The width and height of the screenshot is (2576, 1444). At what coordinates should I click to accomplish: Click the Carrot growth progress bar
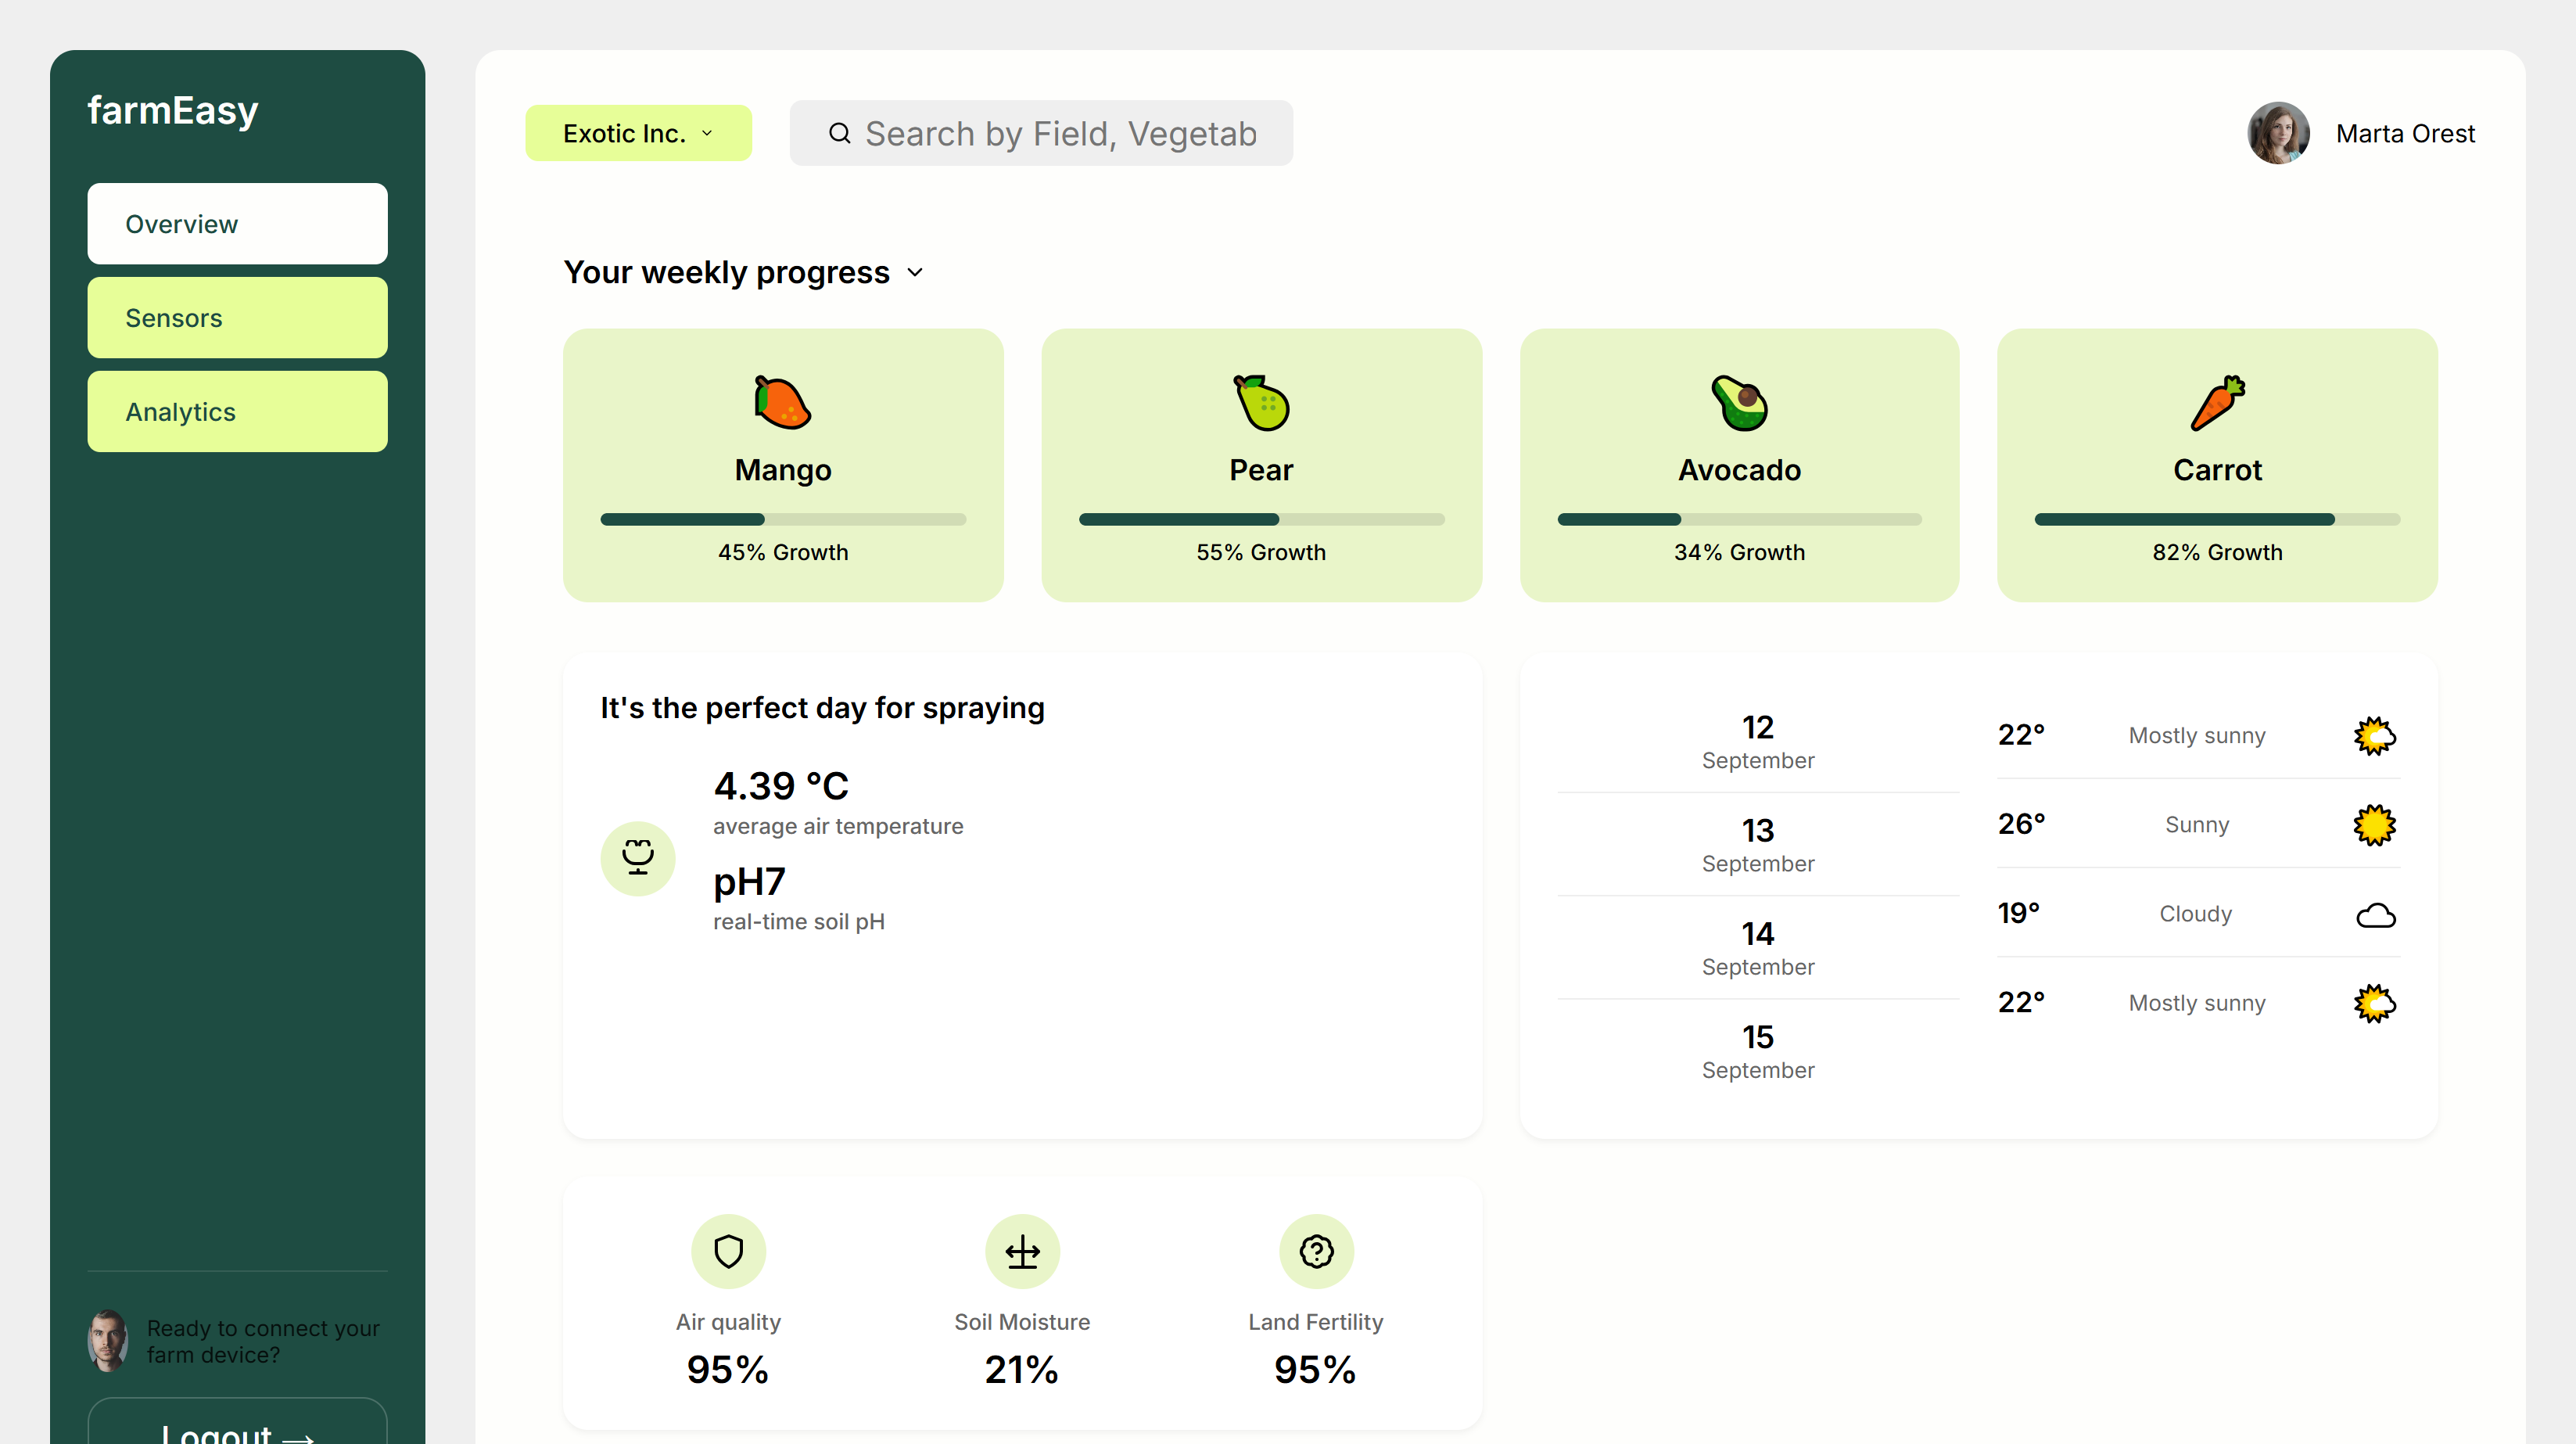click(x=2217, y=520)
